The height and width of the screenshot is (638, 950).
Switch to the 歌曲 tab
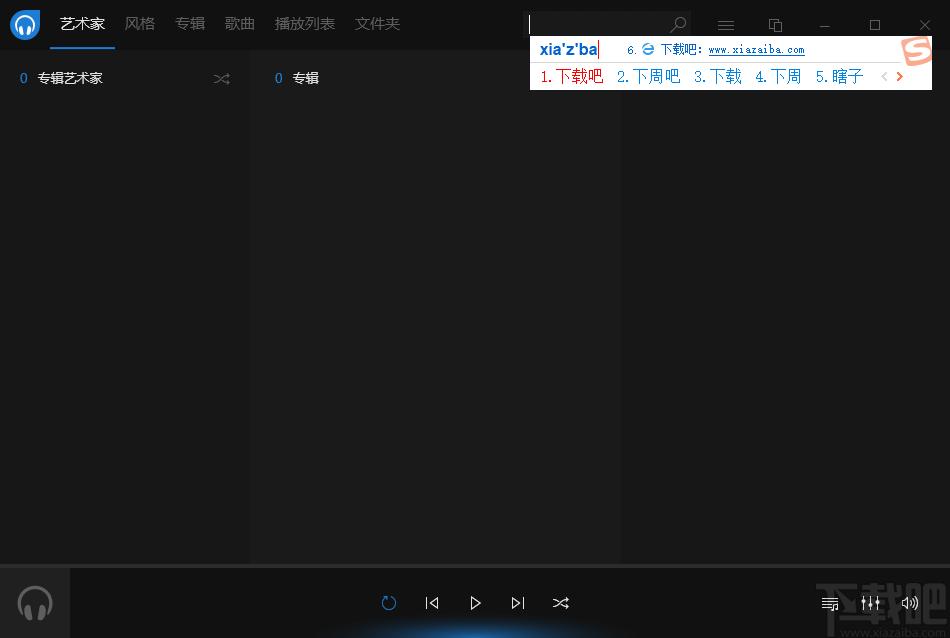coord(239,24)
